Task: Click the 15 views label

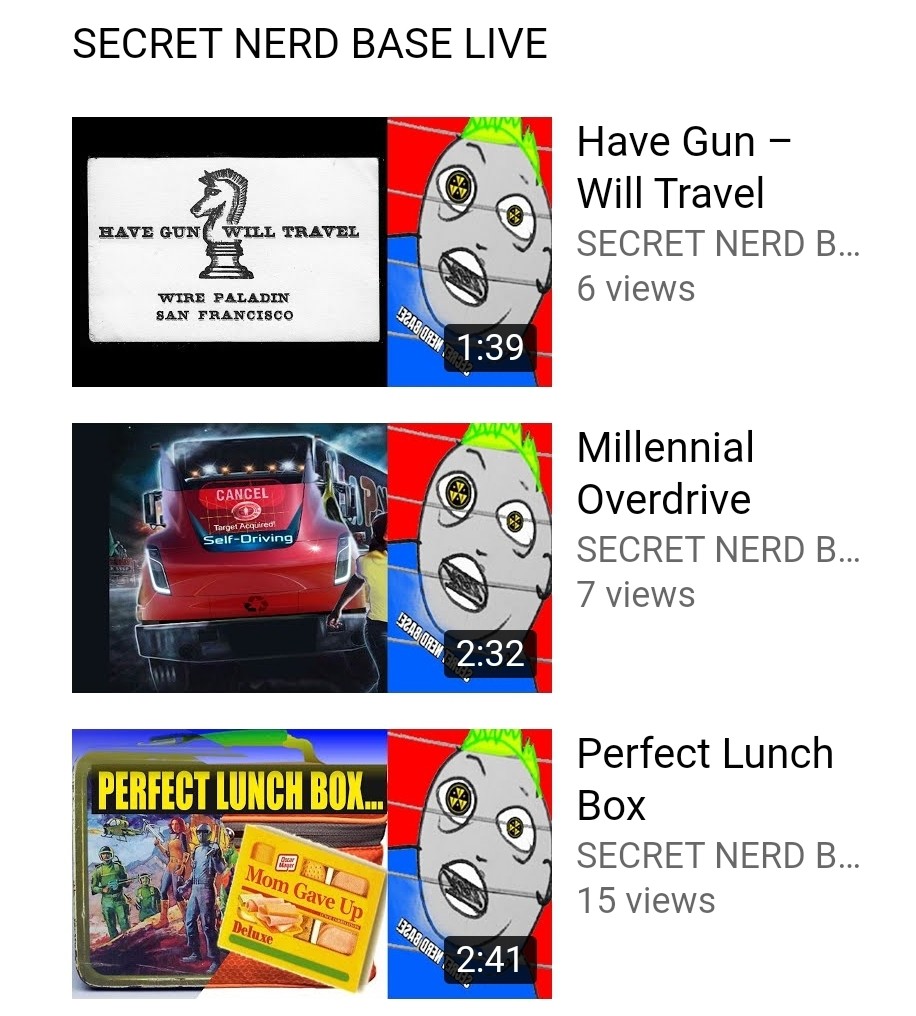Action: [x=646, y=900]
